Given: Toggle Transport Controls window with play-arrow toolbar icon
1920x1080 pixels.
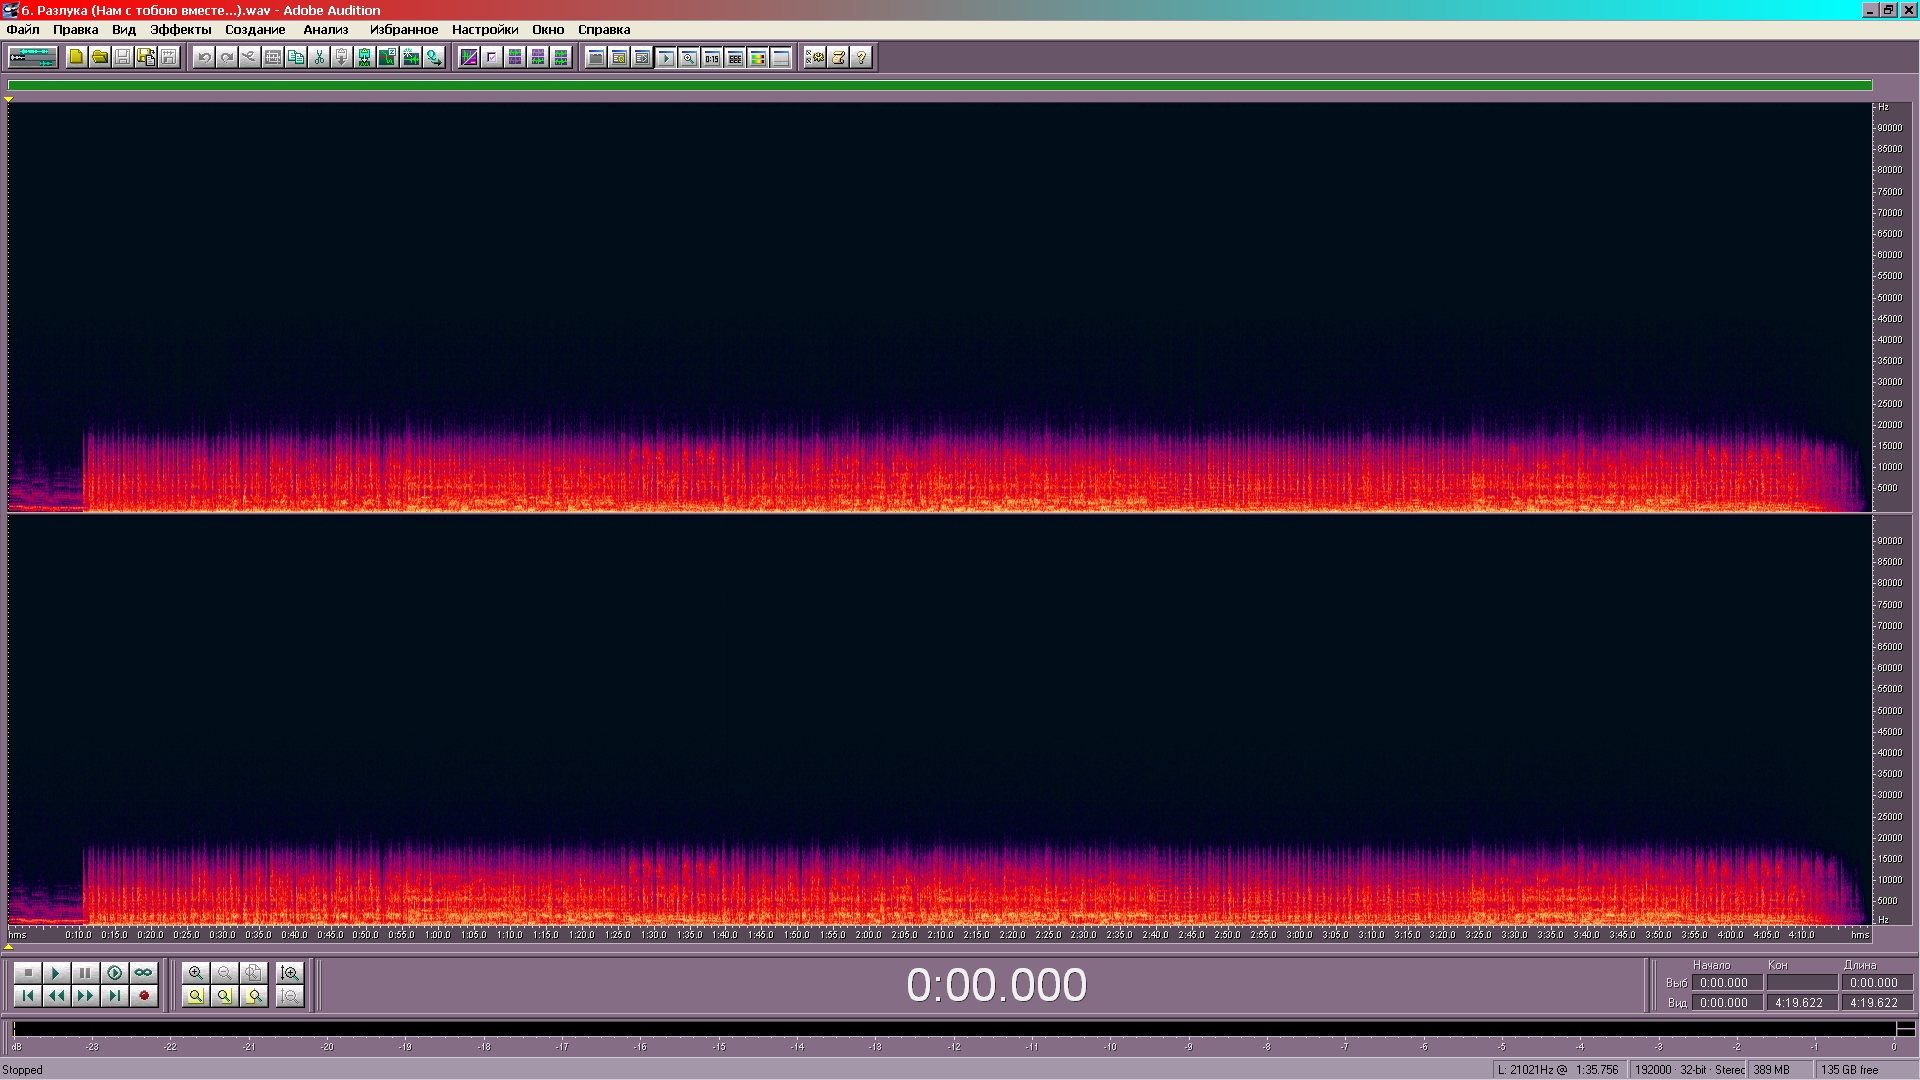Looking at the screenshot, I should (665, 57).
